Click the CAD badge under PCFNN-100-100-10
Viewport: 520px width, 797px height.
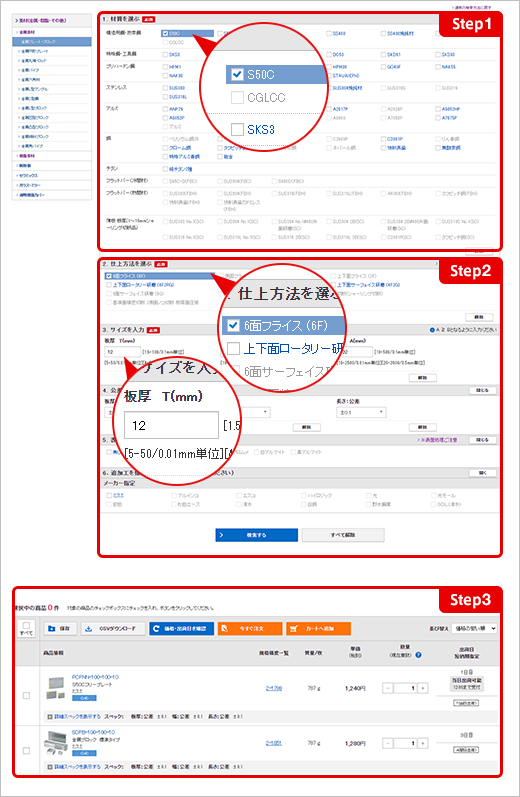tap(84, 700)
